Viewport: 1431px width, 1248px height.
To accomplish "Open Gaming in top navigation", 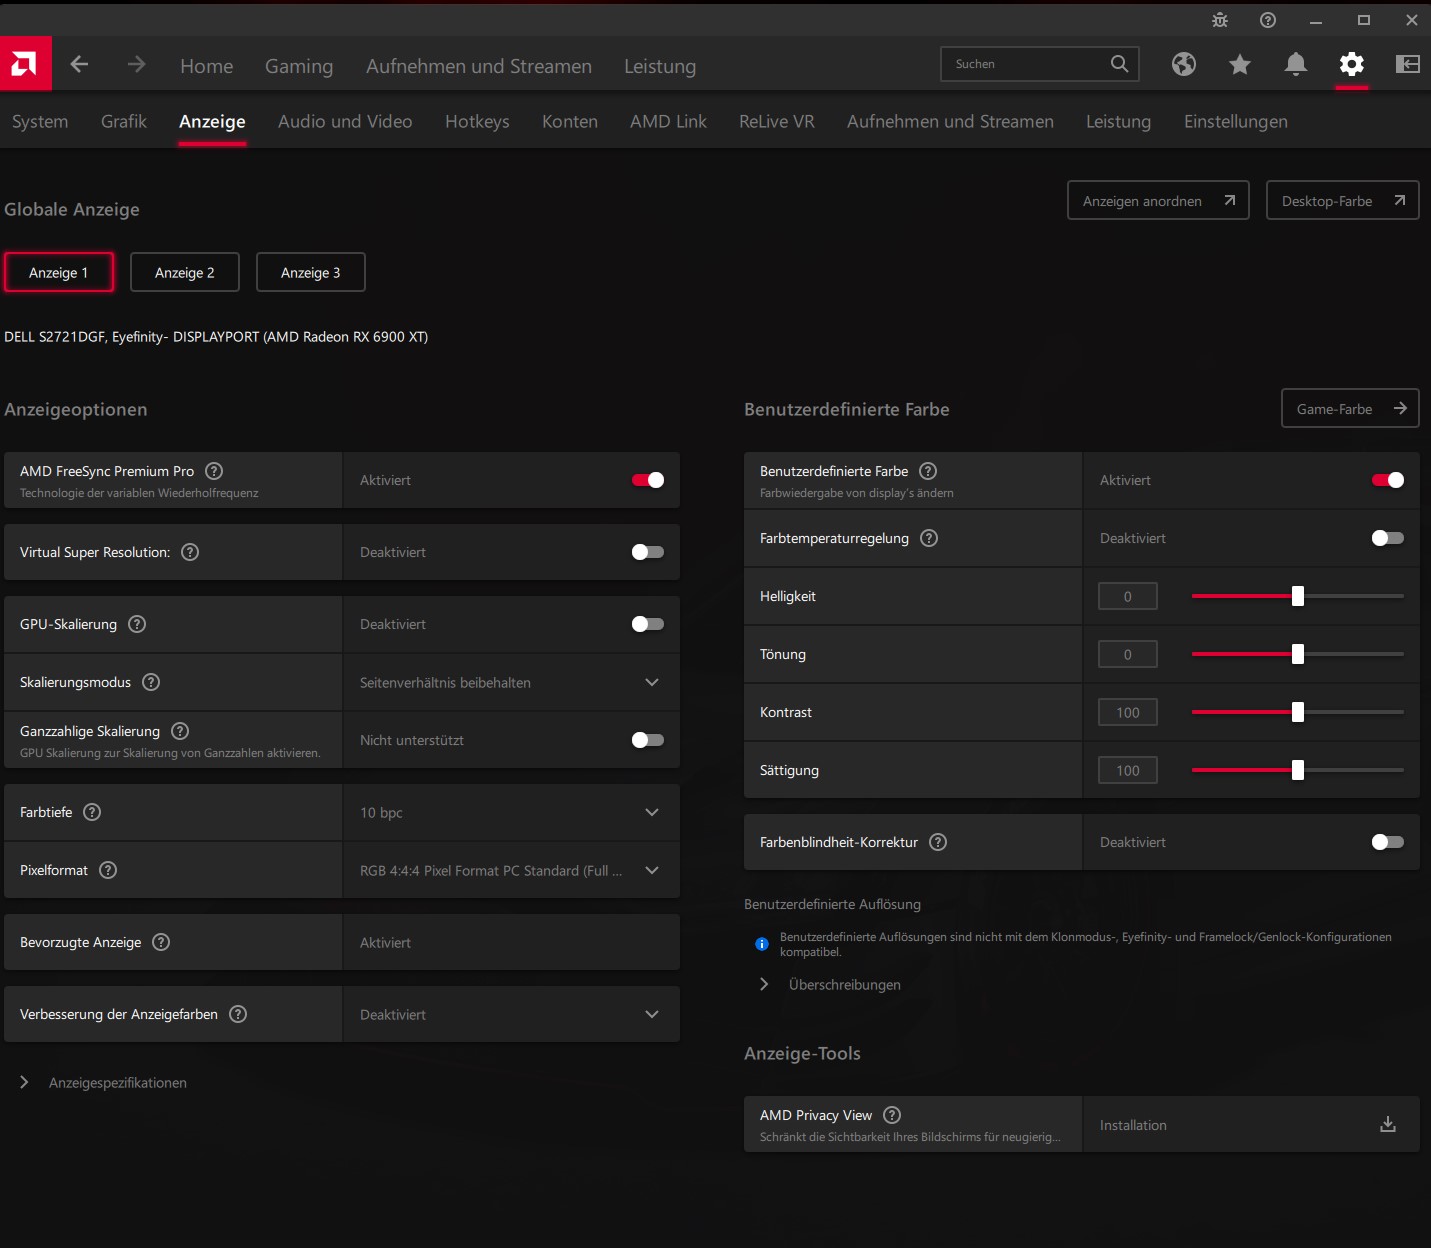I will 299,66.
